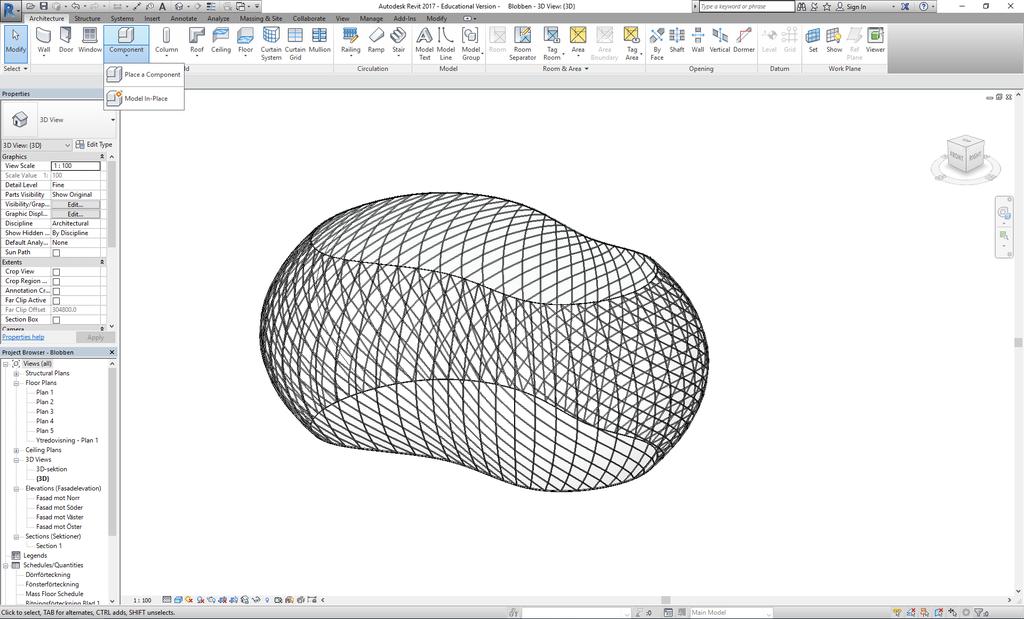Open the Massing & Site tab
The height and width of the screenshot is (619, 1024).
click(261, 18)
